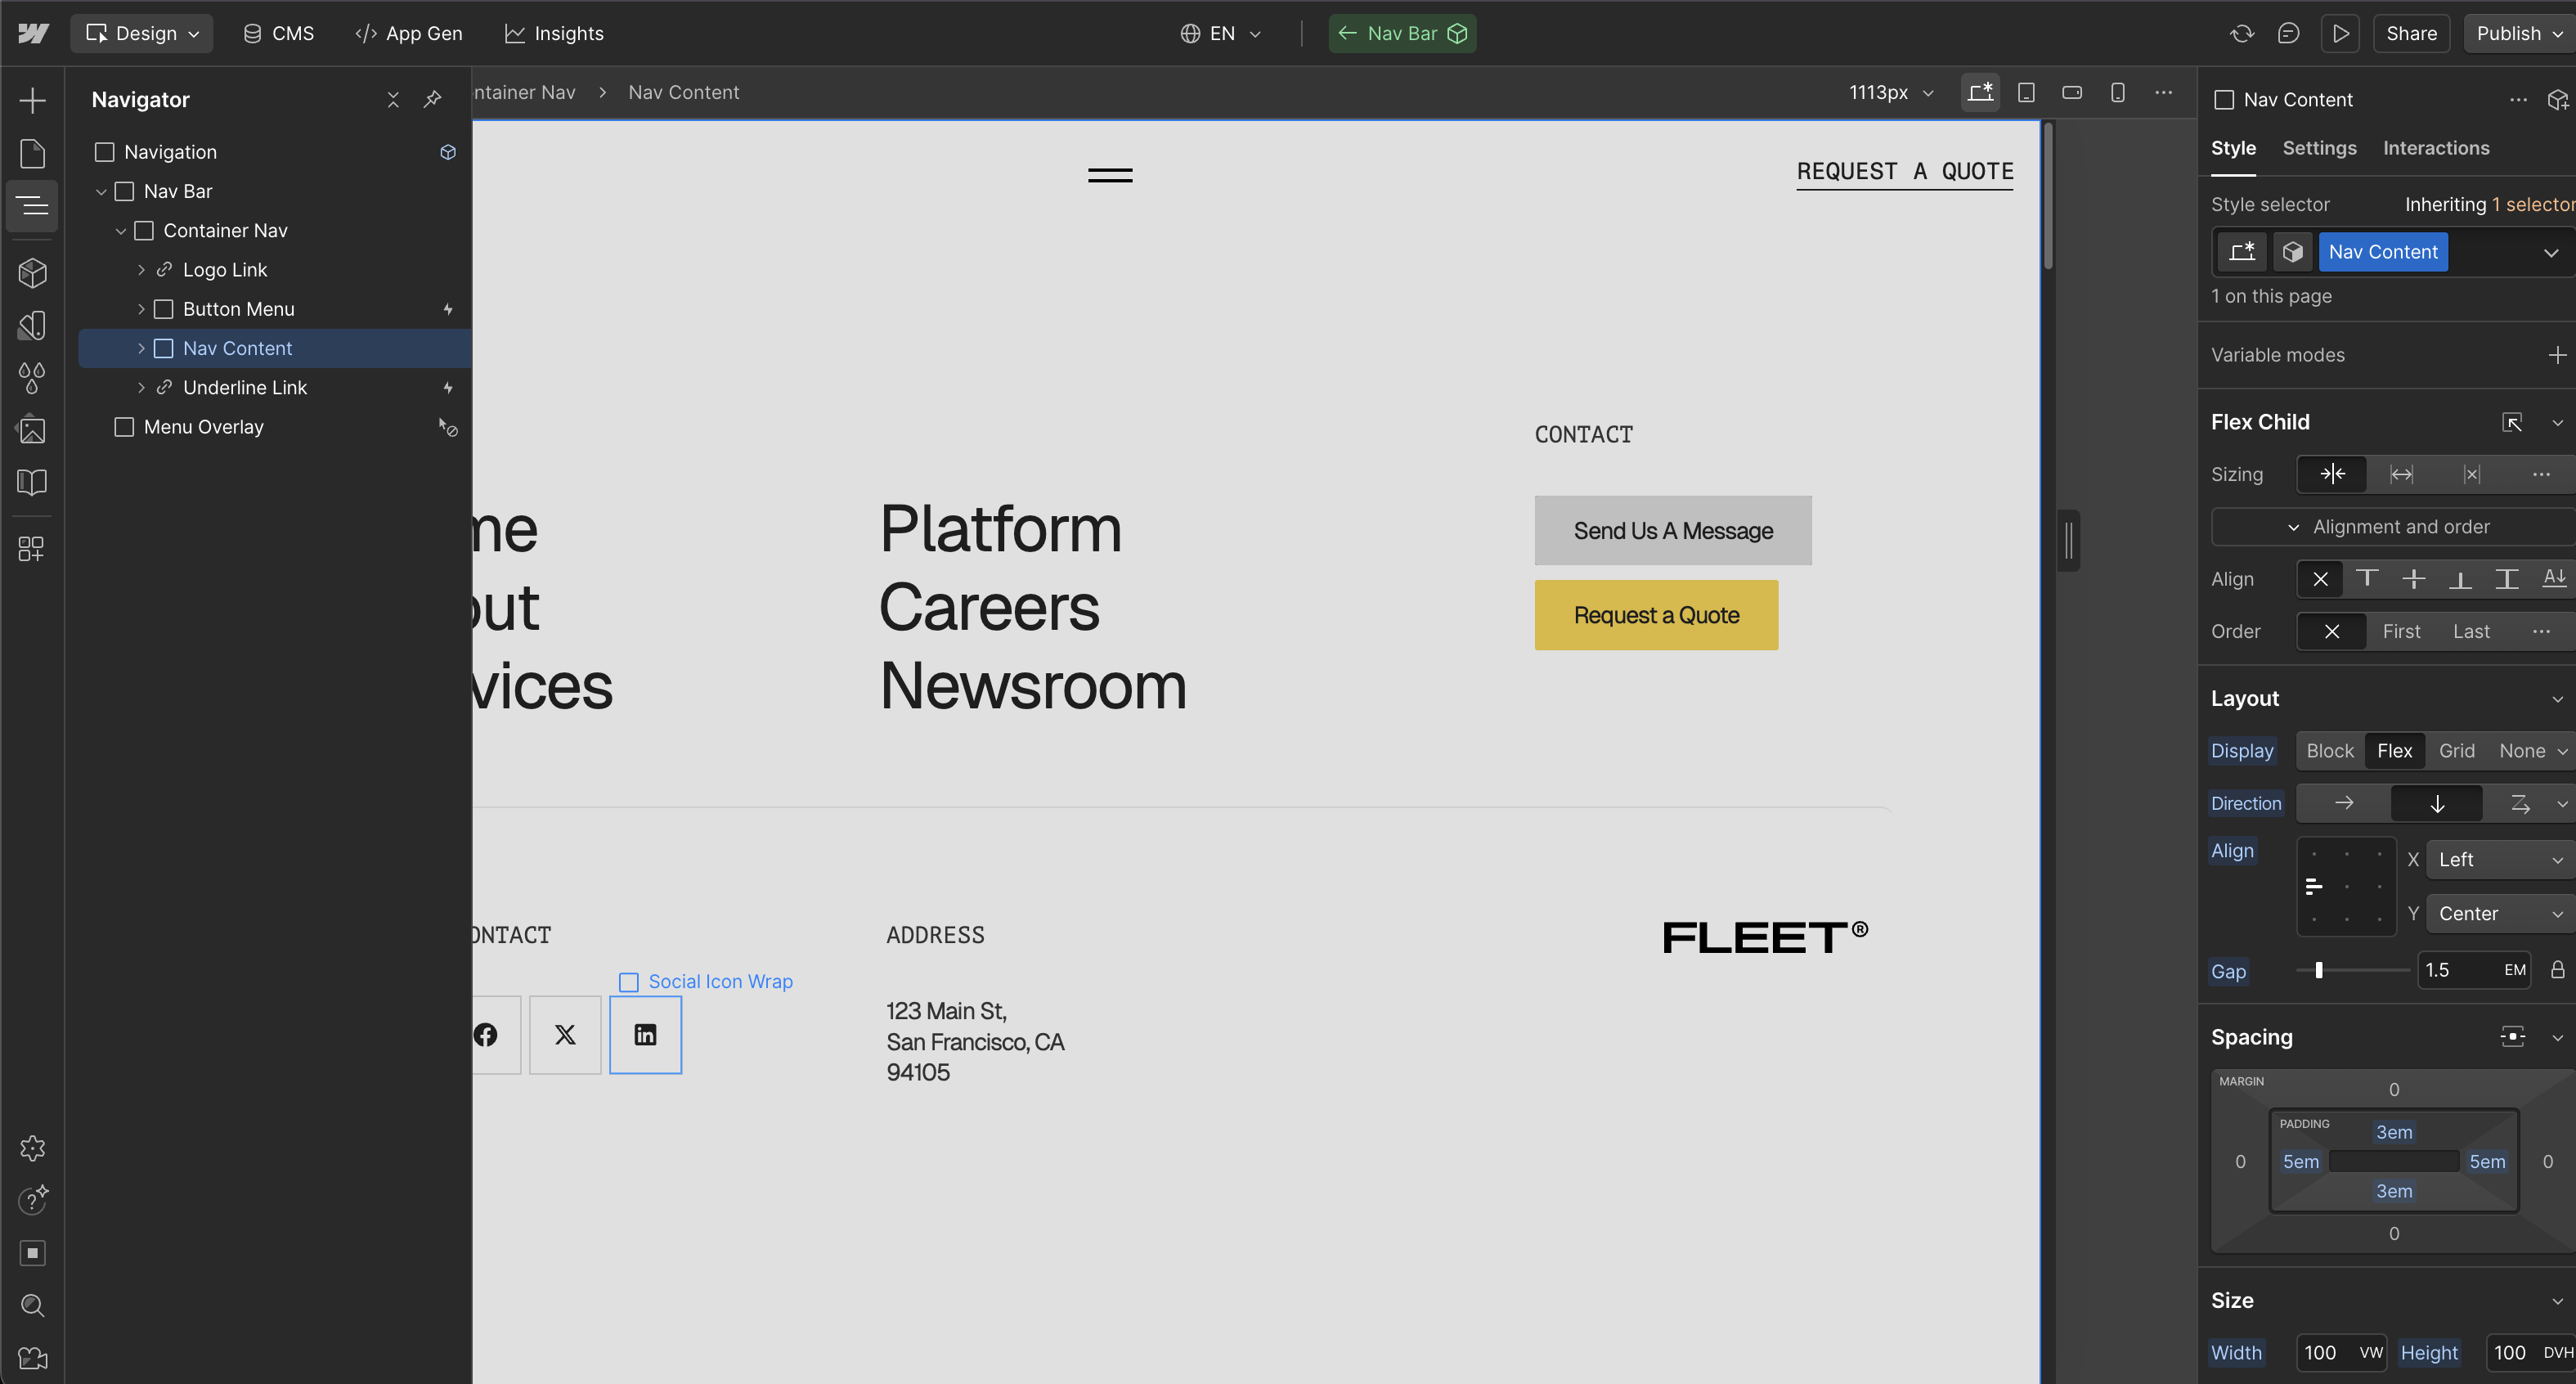The height and width of the screenshot is (1384, 2576).
Task: Open the Design mode dropdown
Action: 142,33
